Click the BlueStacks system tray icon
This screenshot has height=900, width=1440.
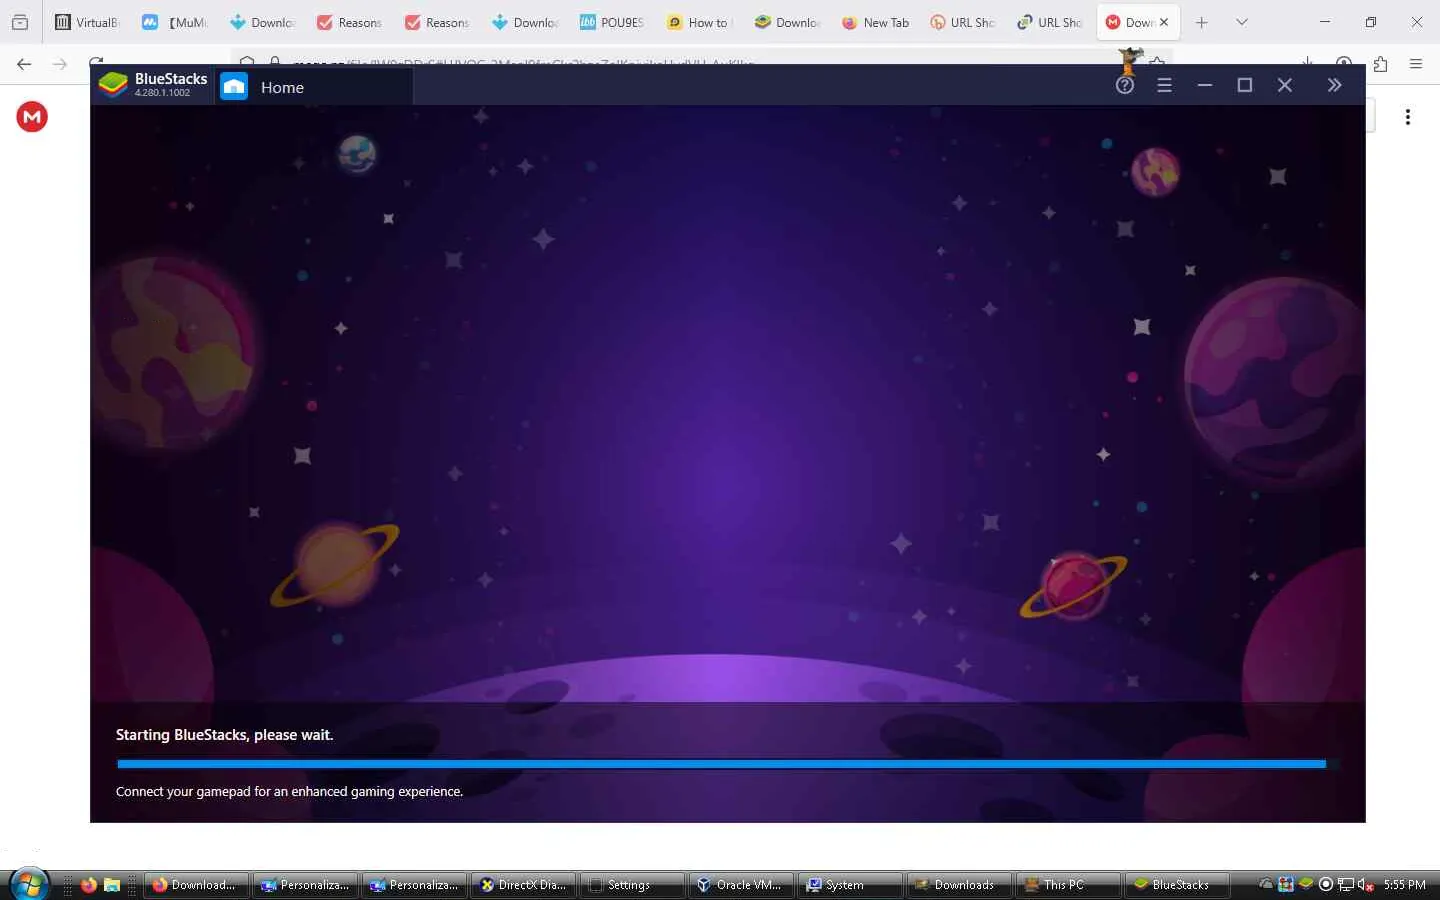(1306, 884)
